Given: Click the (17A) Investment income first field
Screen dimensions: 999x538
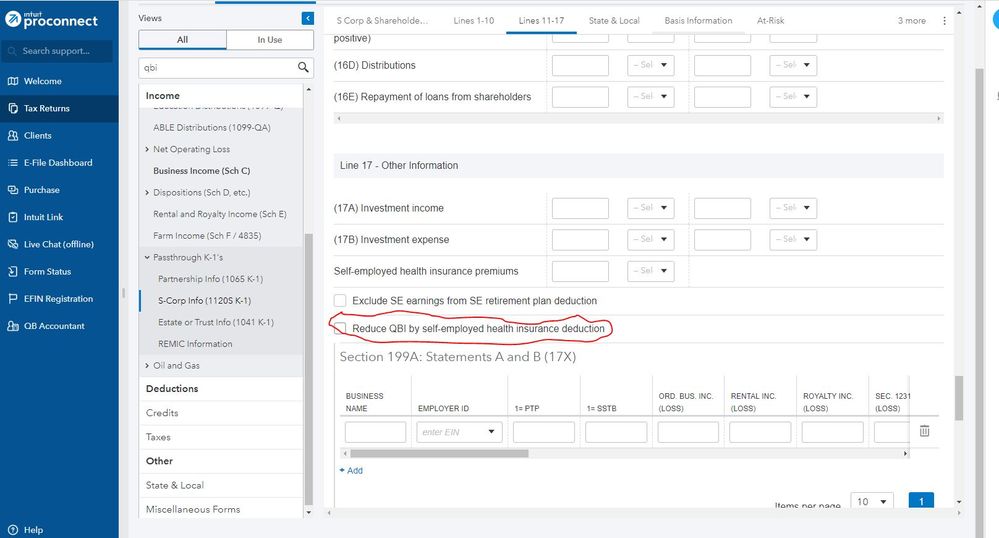Looking at the screenshot, I should click(580, 209).
